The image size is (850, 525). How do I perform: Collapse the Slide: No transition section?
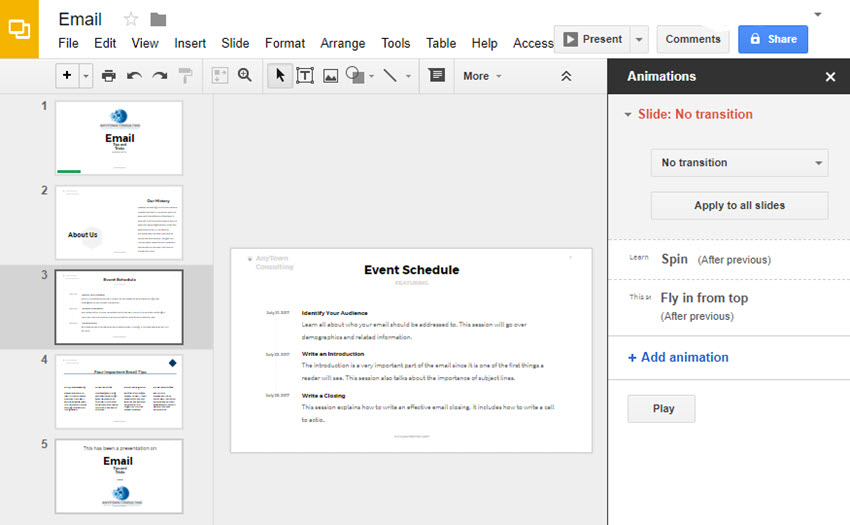[x=628, y=114]
